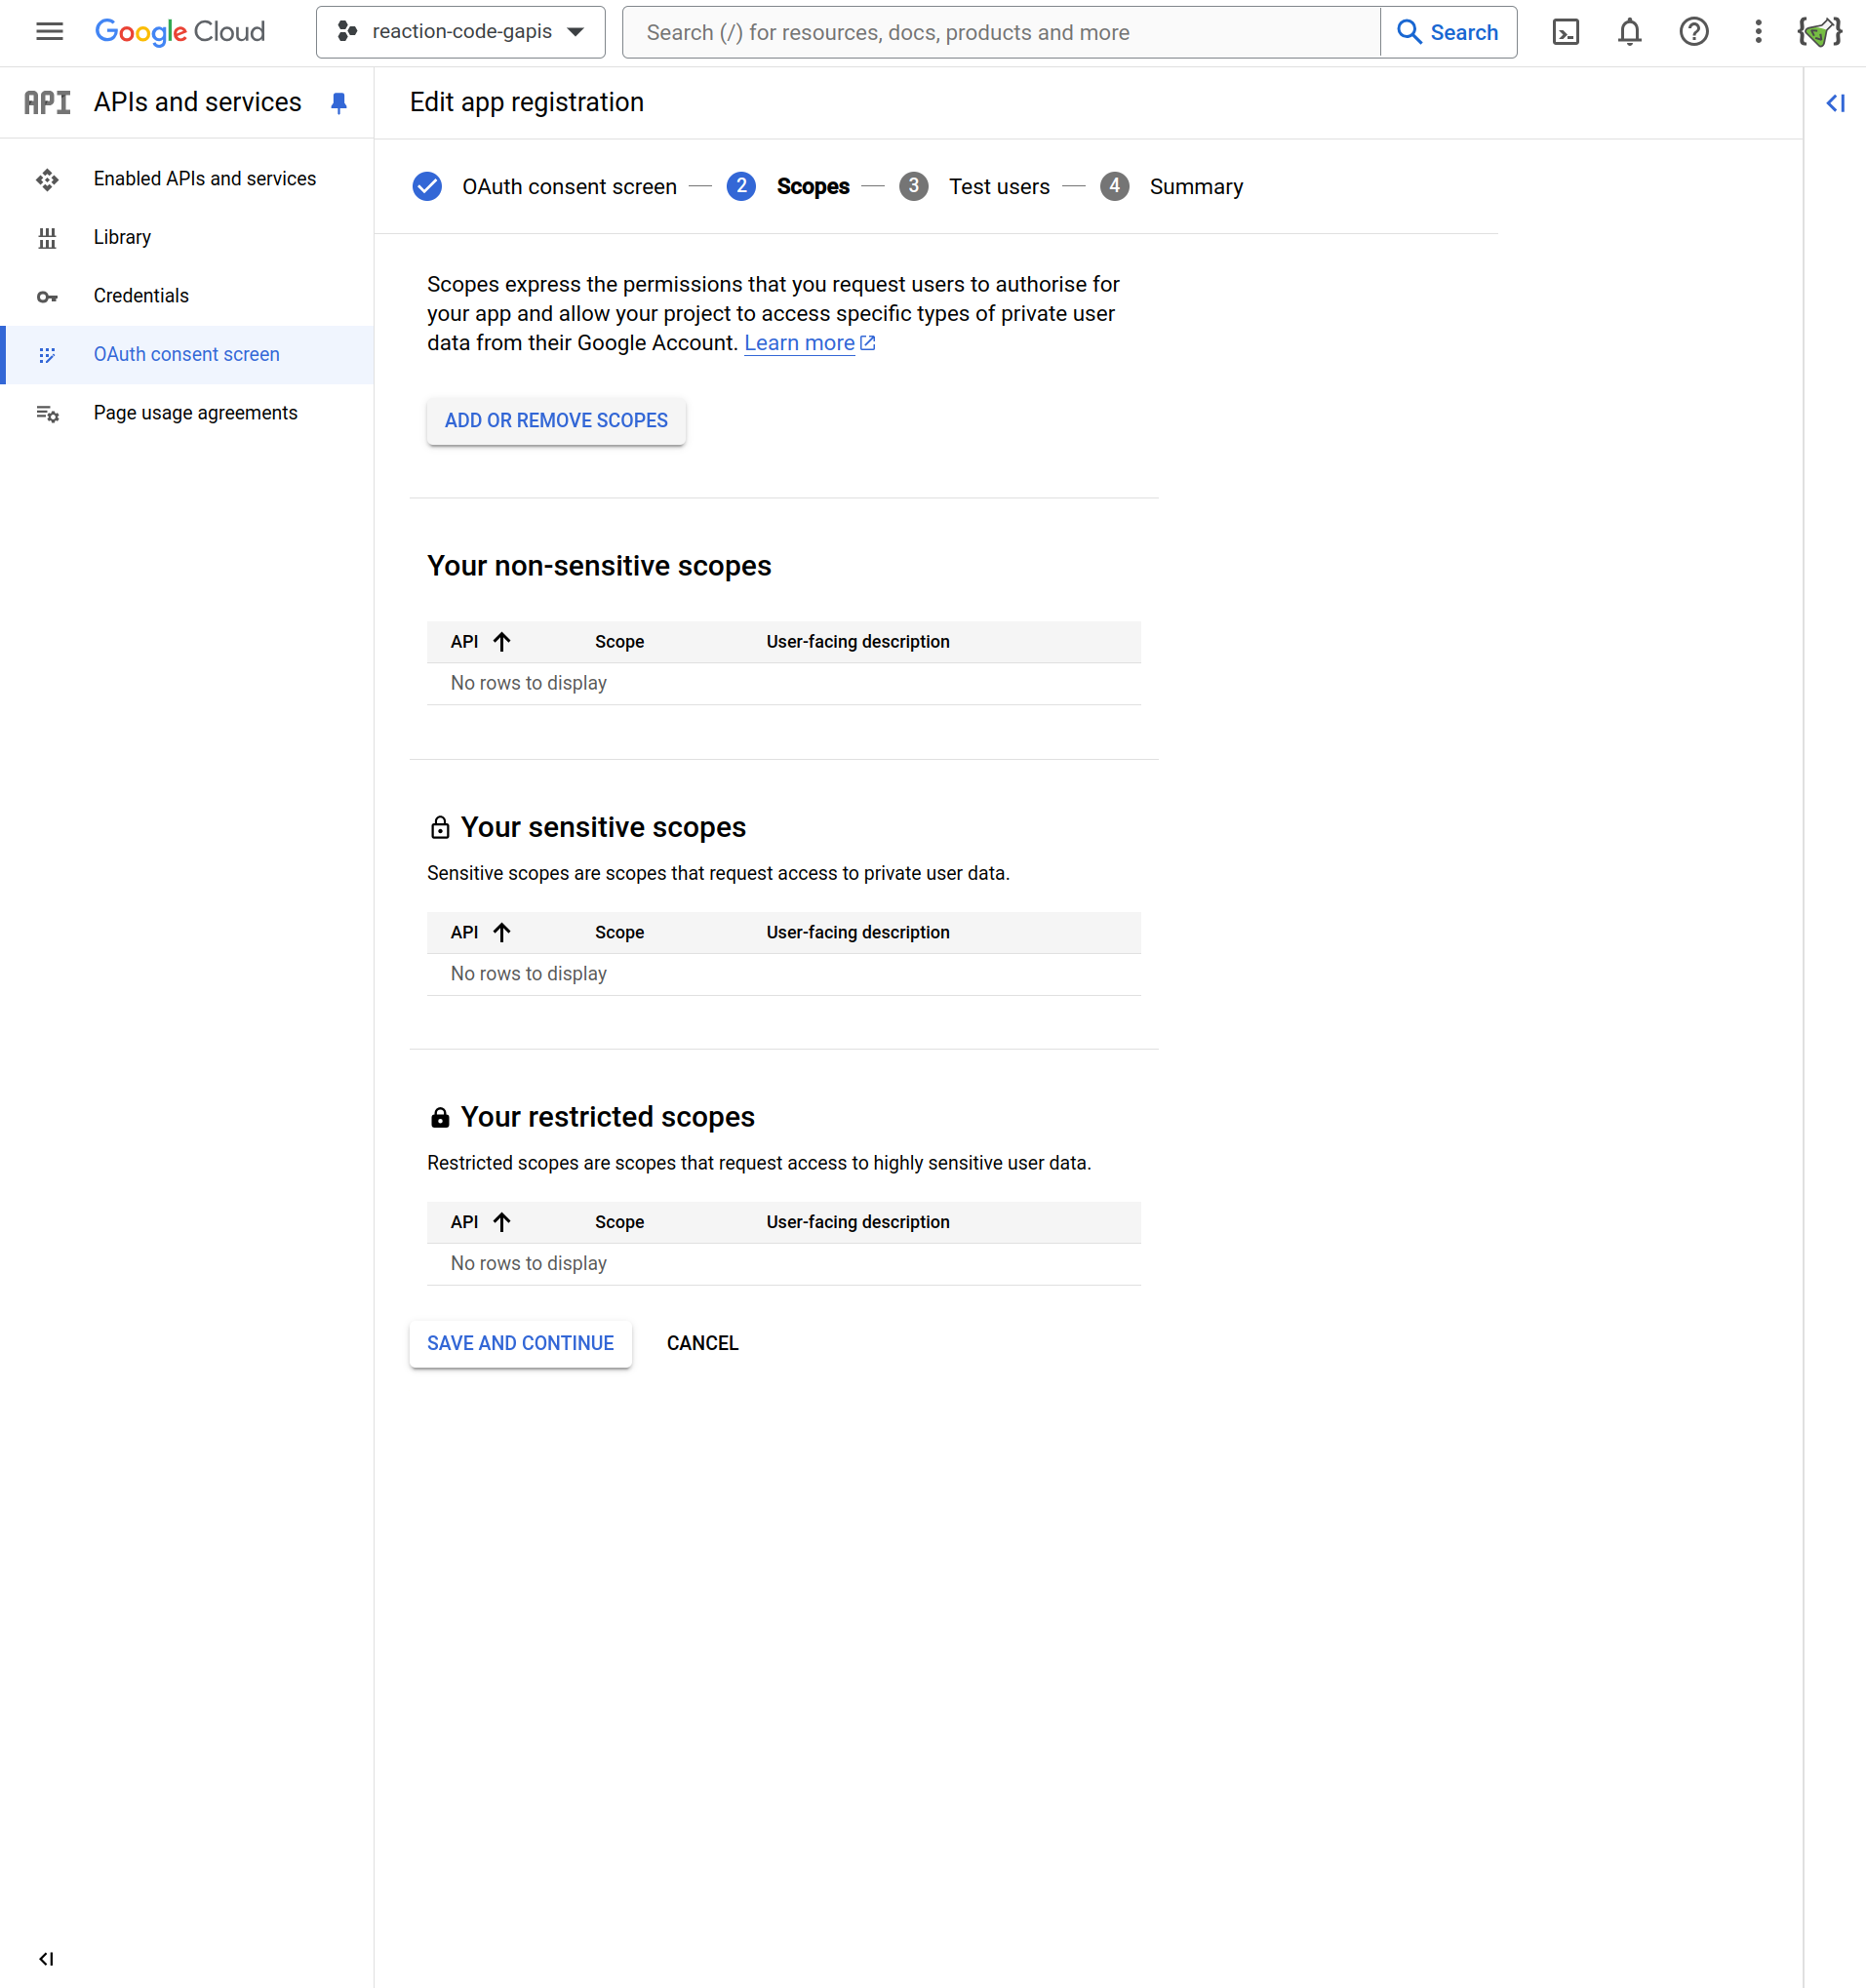Open the Learn more link
Screen dimensions: 1866x1988
point(799,343)
